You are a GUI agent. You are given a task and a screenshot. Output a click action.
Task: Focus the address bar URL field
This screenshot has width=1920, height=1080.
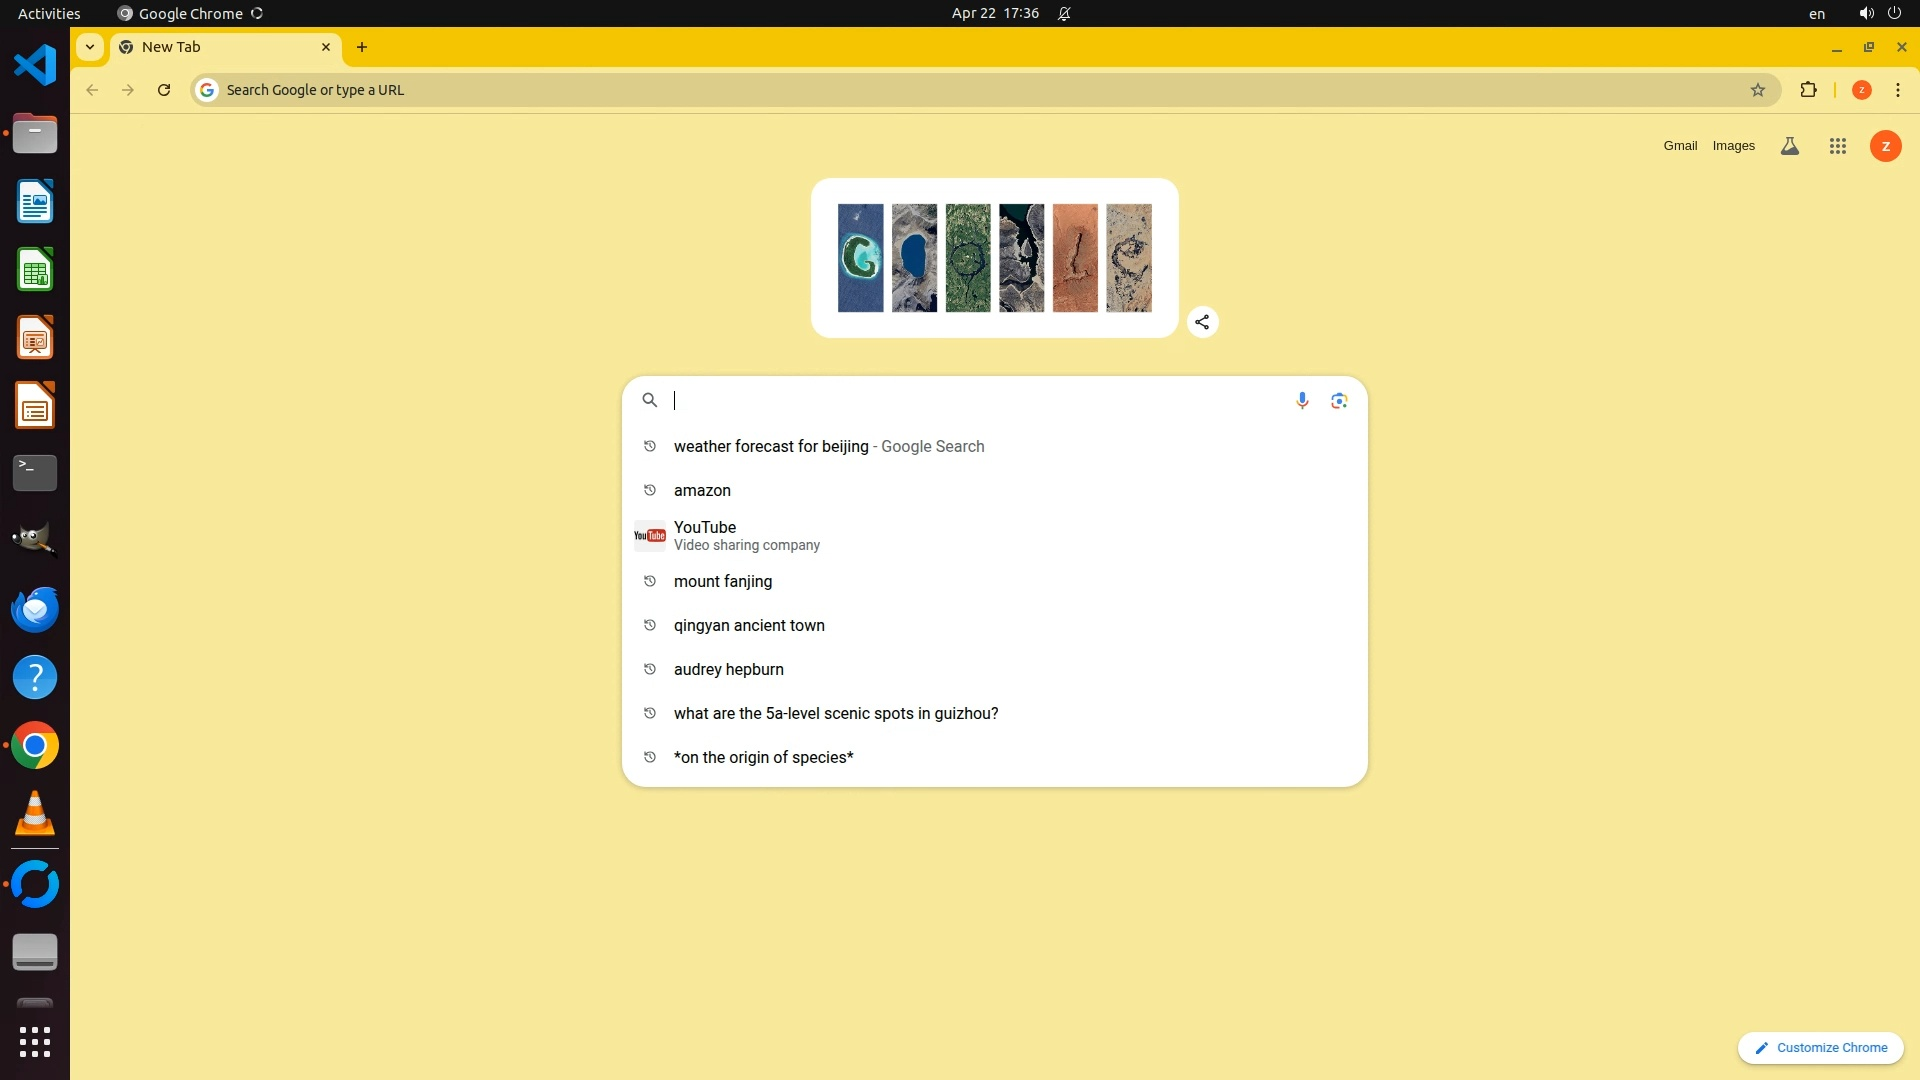[800, 90]
